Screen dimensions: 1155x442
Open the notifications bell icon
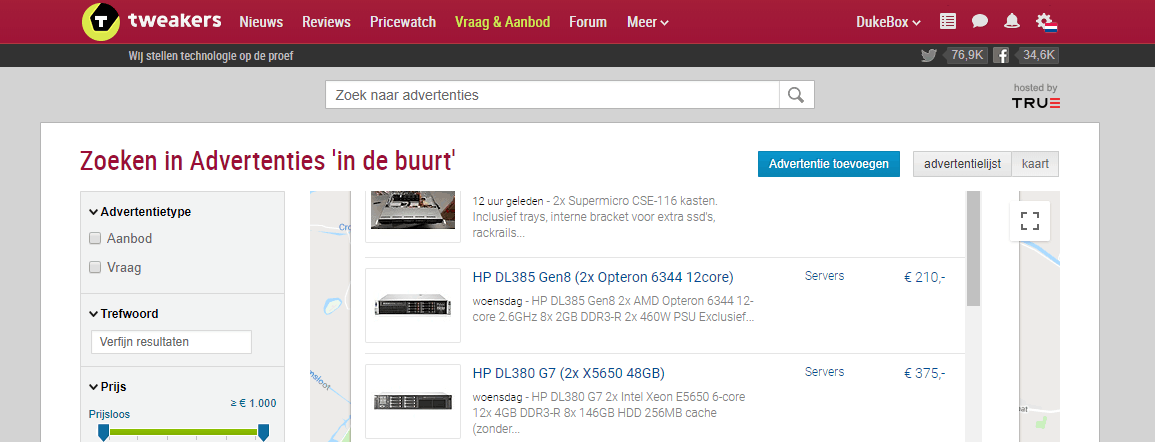pyautogui.click(x=1012, y=21)
